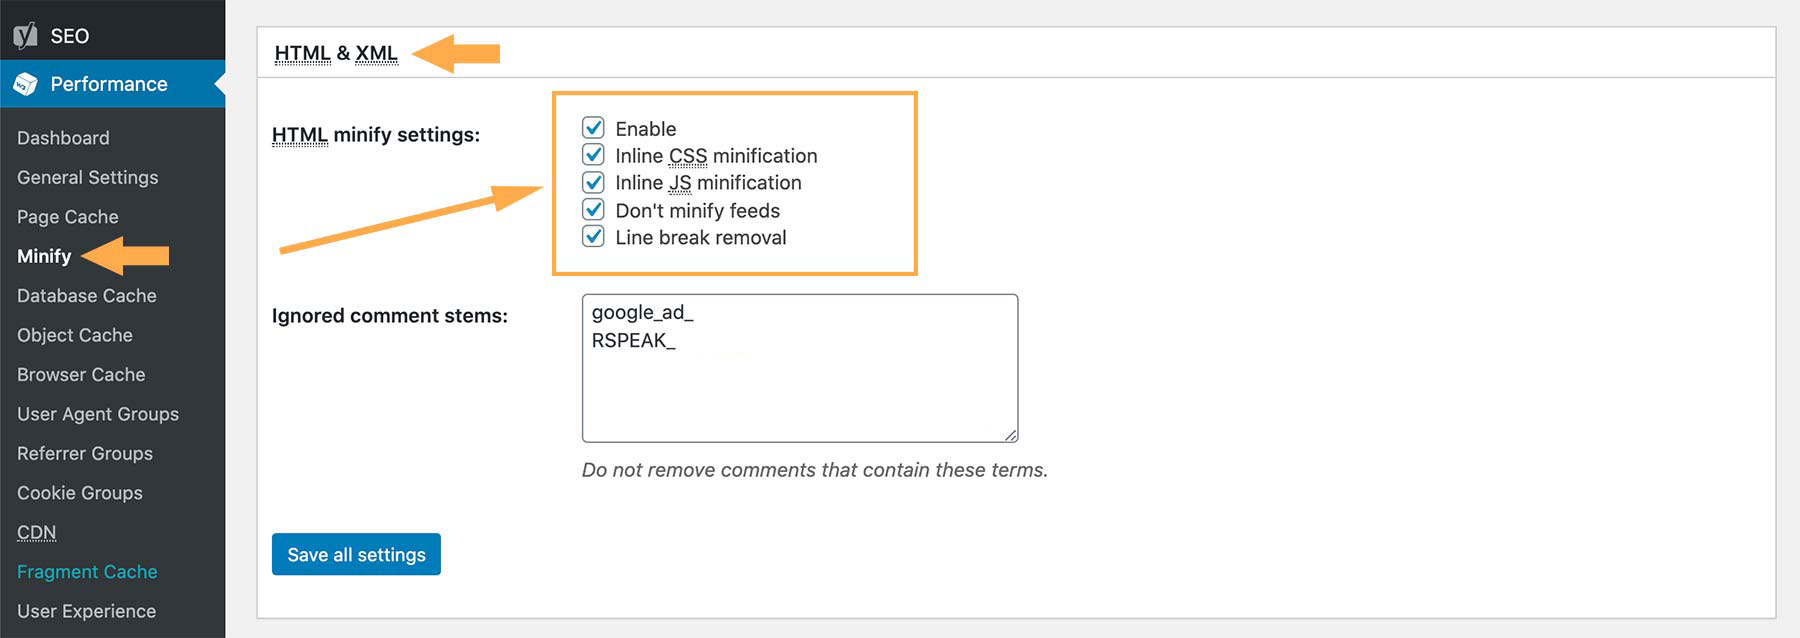The image size is (1800, 638).
Task: Open the Minify settings page
Action: coord(44,256)
